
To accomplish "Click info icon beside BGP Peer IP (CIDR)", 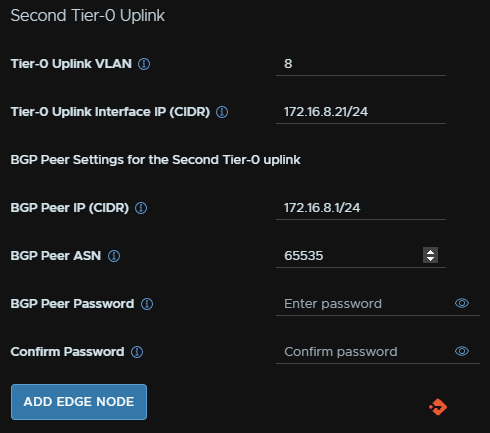I will (141, 208).
